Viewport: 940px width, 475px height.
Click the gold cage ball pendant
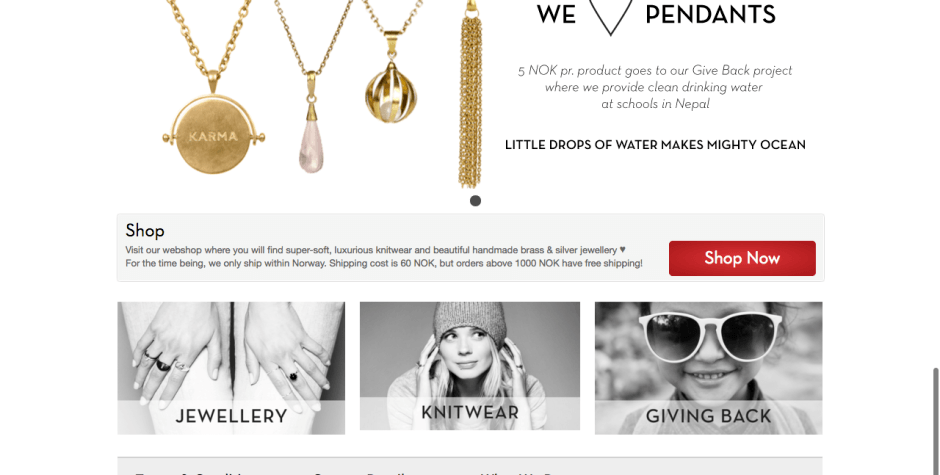click(391, 95)
